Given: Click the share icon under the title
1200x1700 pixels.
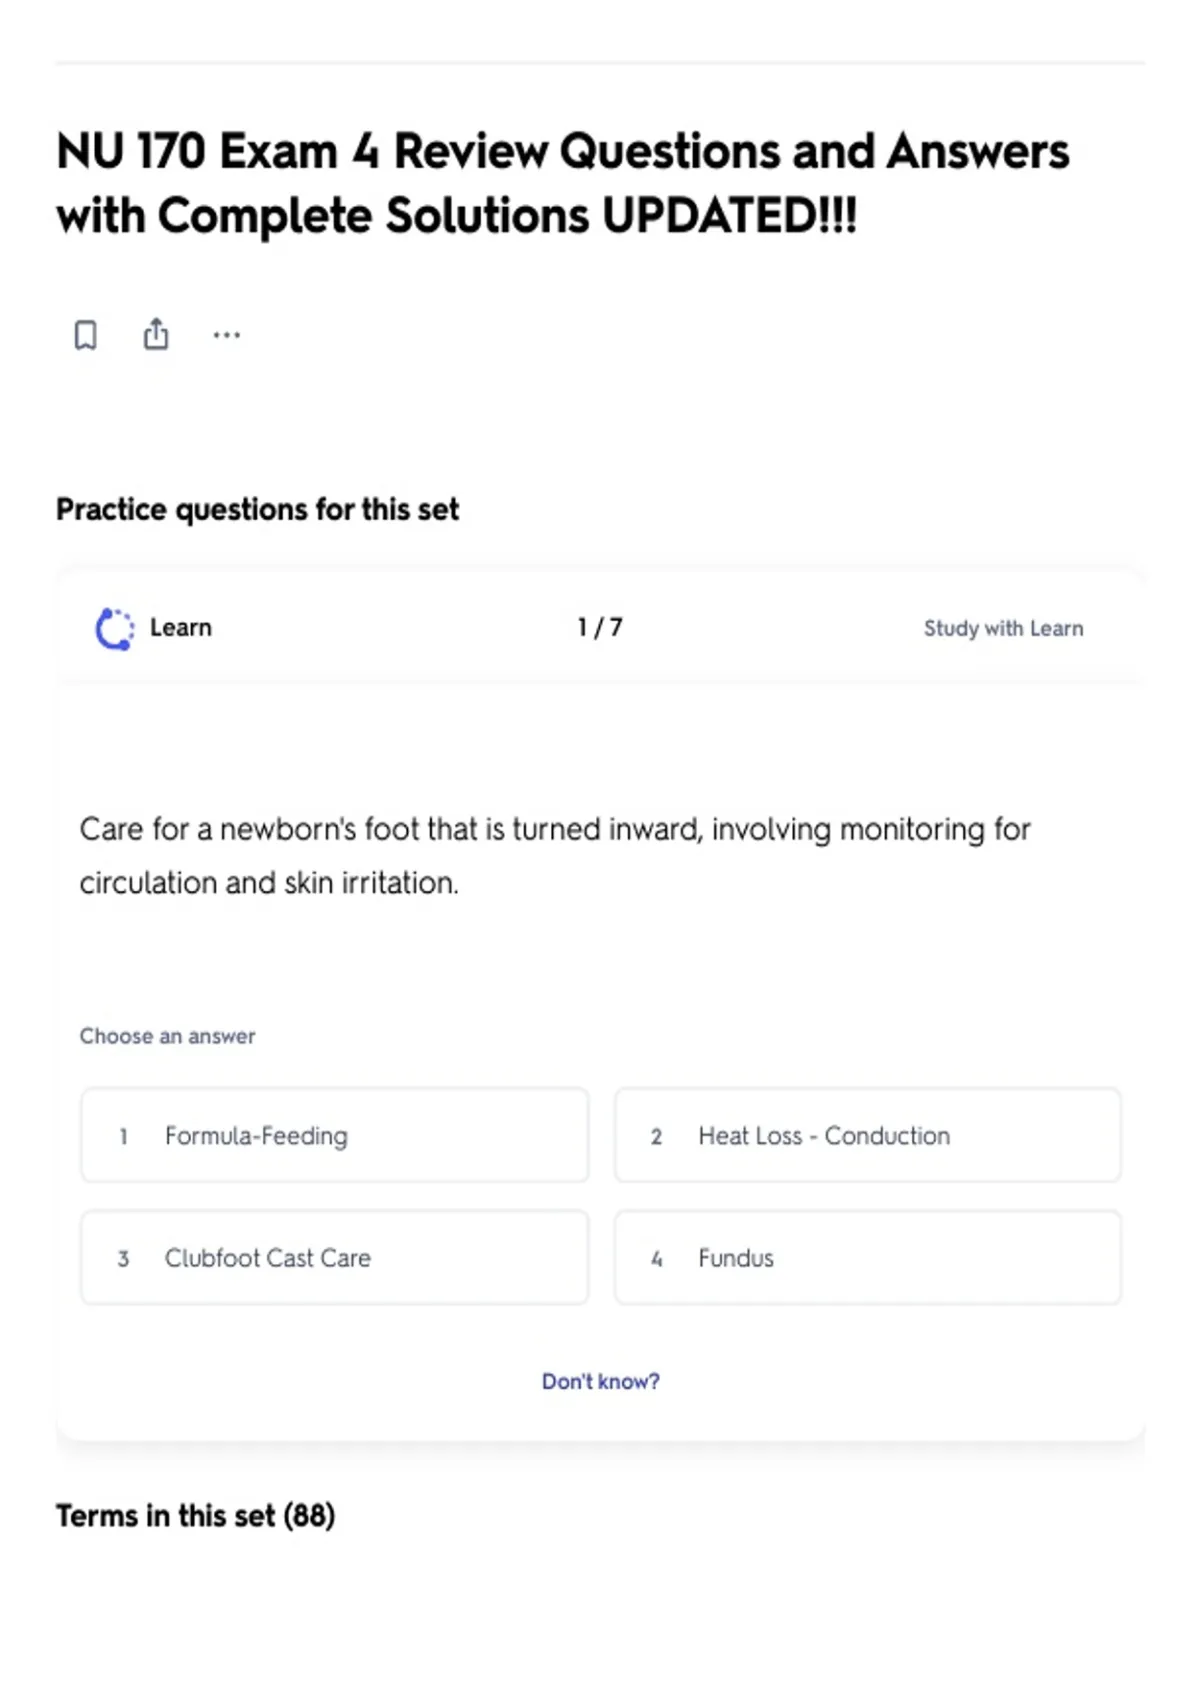Looking at the screenshot, I should coord(156,334).
